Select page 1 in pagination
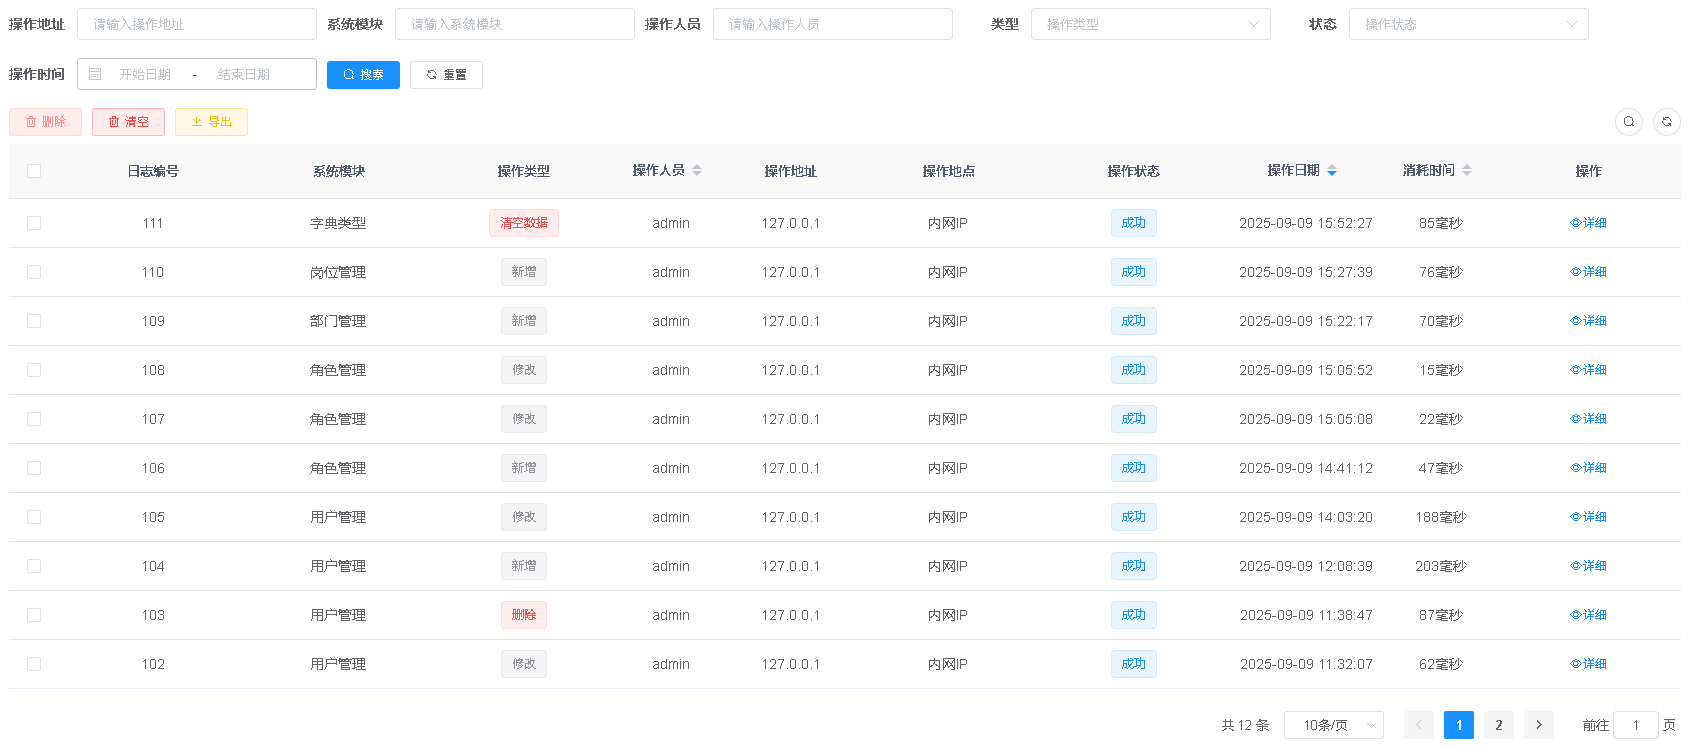 [1459, 725]
